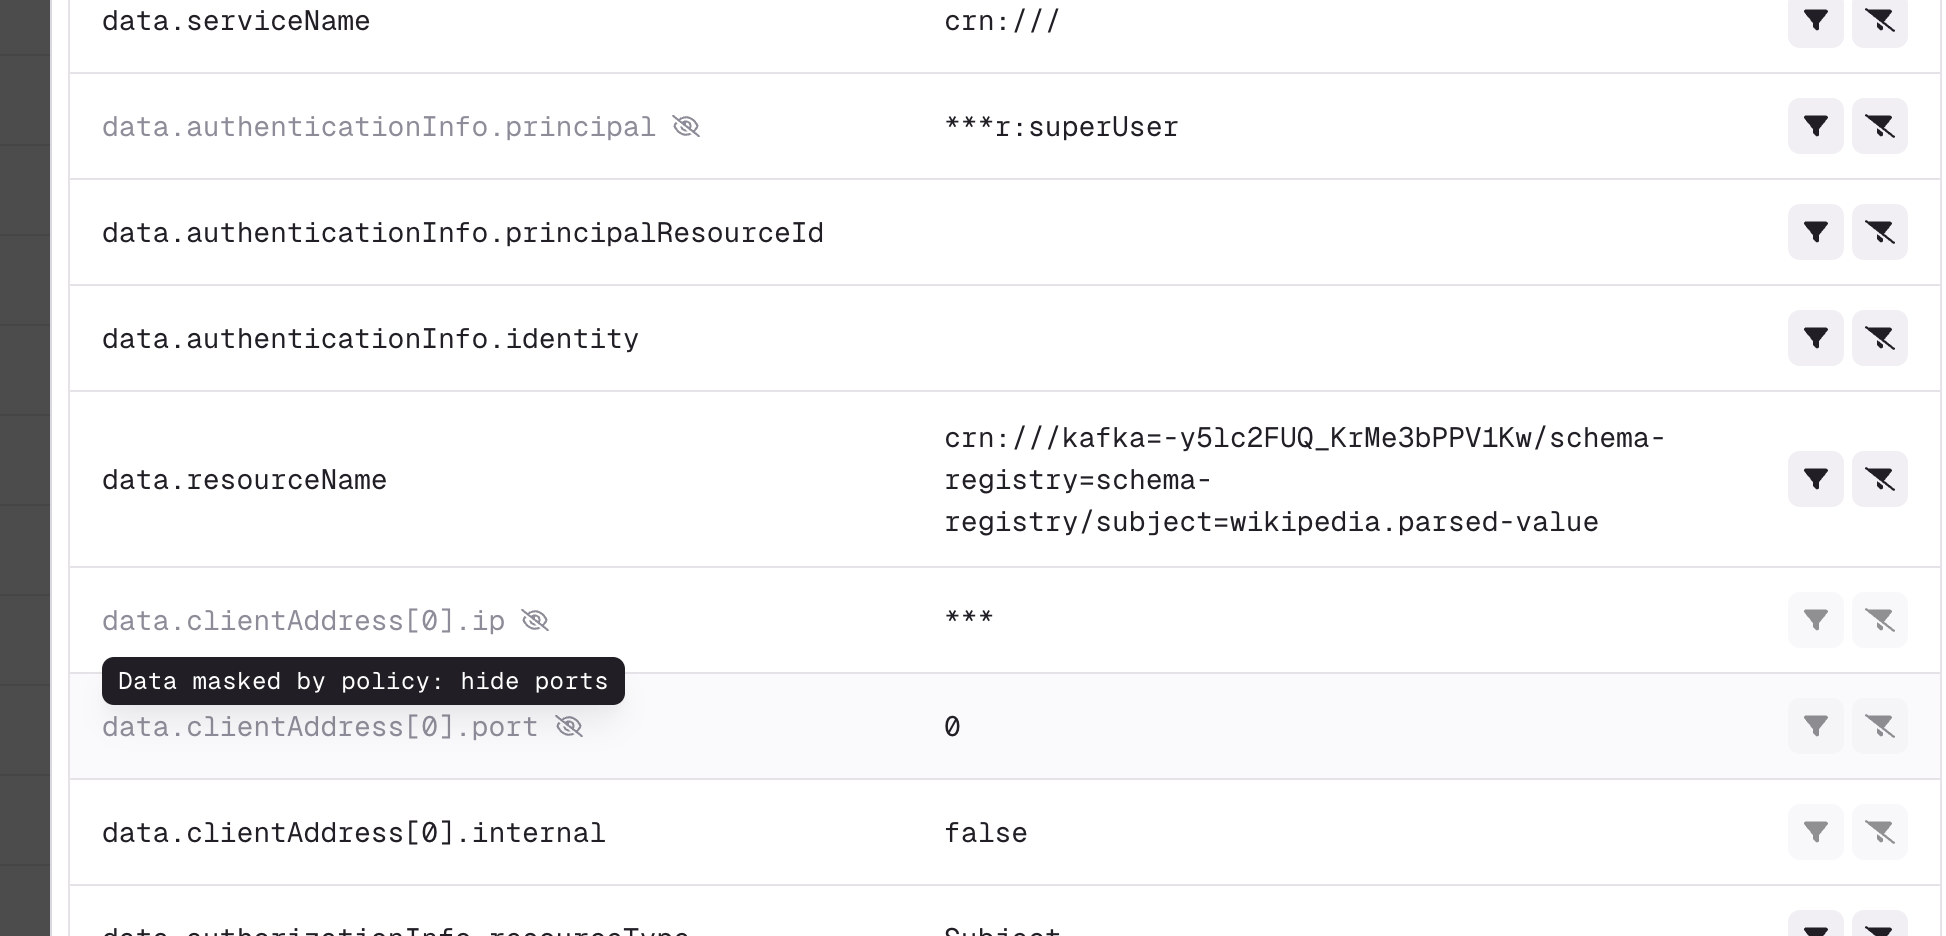The image size is (1946, 936).
Task: Click disabled filter-out icon on clientAddress[0].port
Action: (1879, 726)
